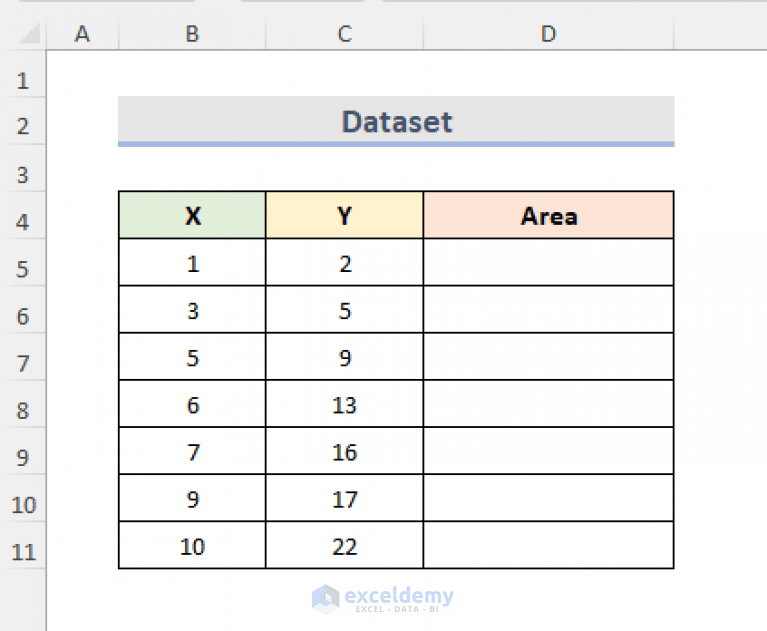Screen dimensions: 767x631
Task: Select empty Area cell in row 10
Action: 548,498
